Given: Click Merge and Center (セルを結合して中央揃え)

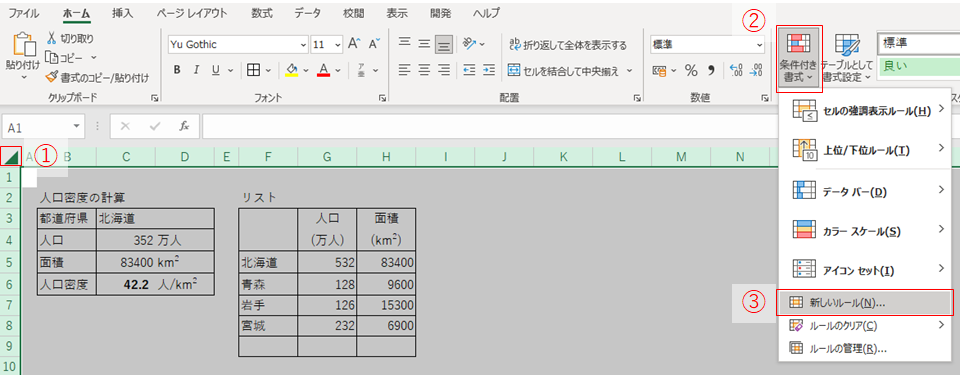Looking at the screenshot, I should 563,70.
